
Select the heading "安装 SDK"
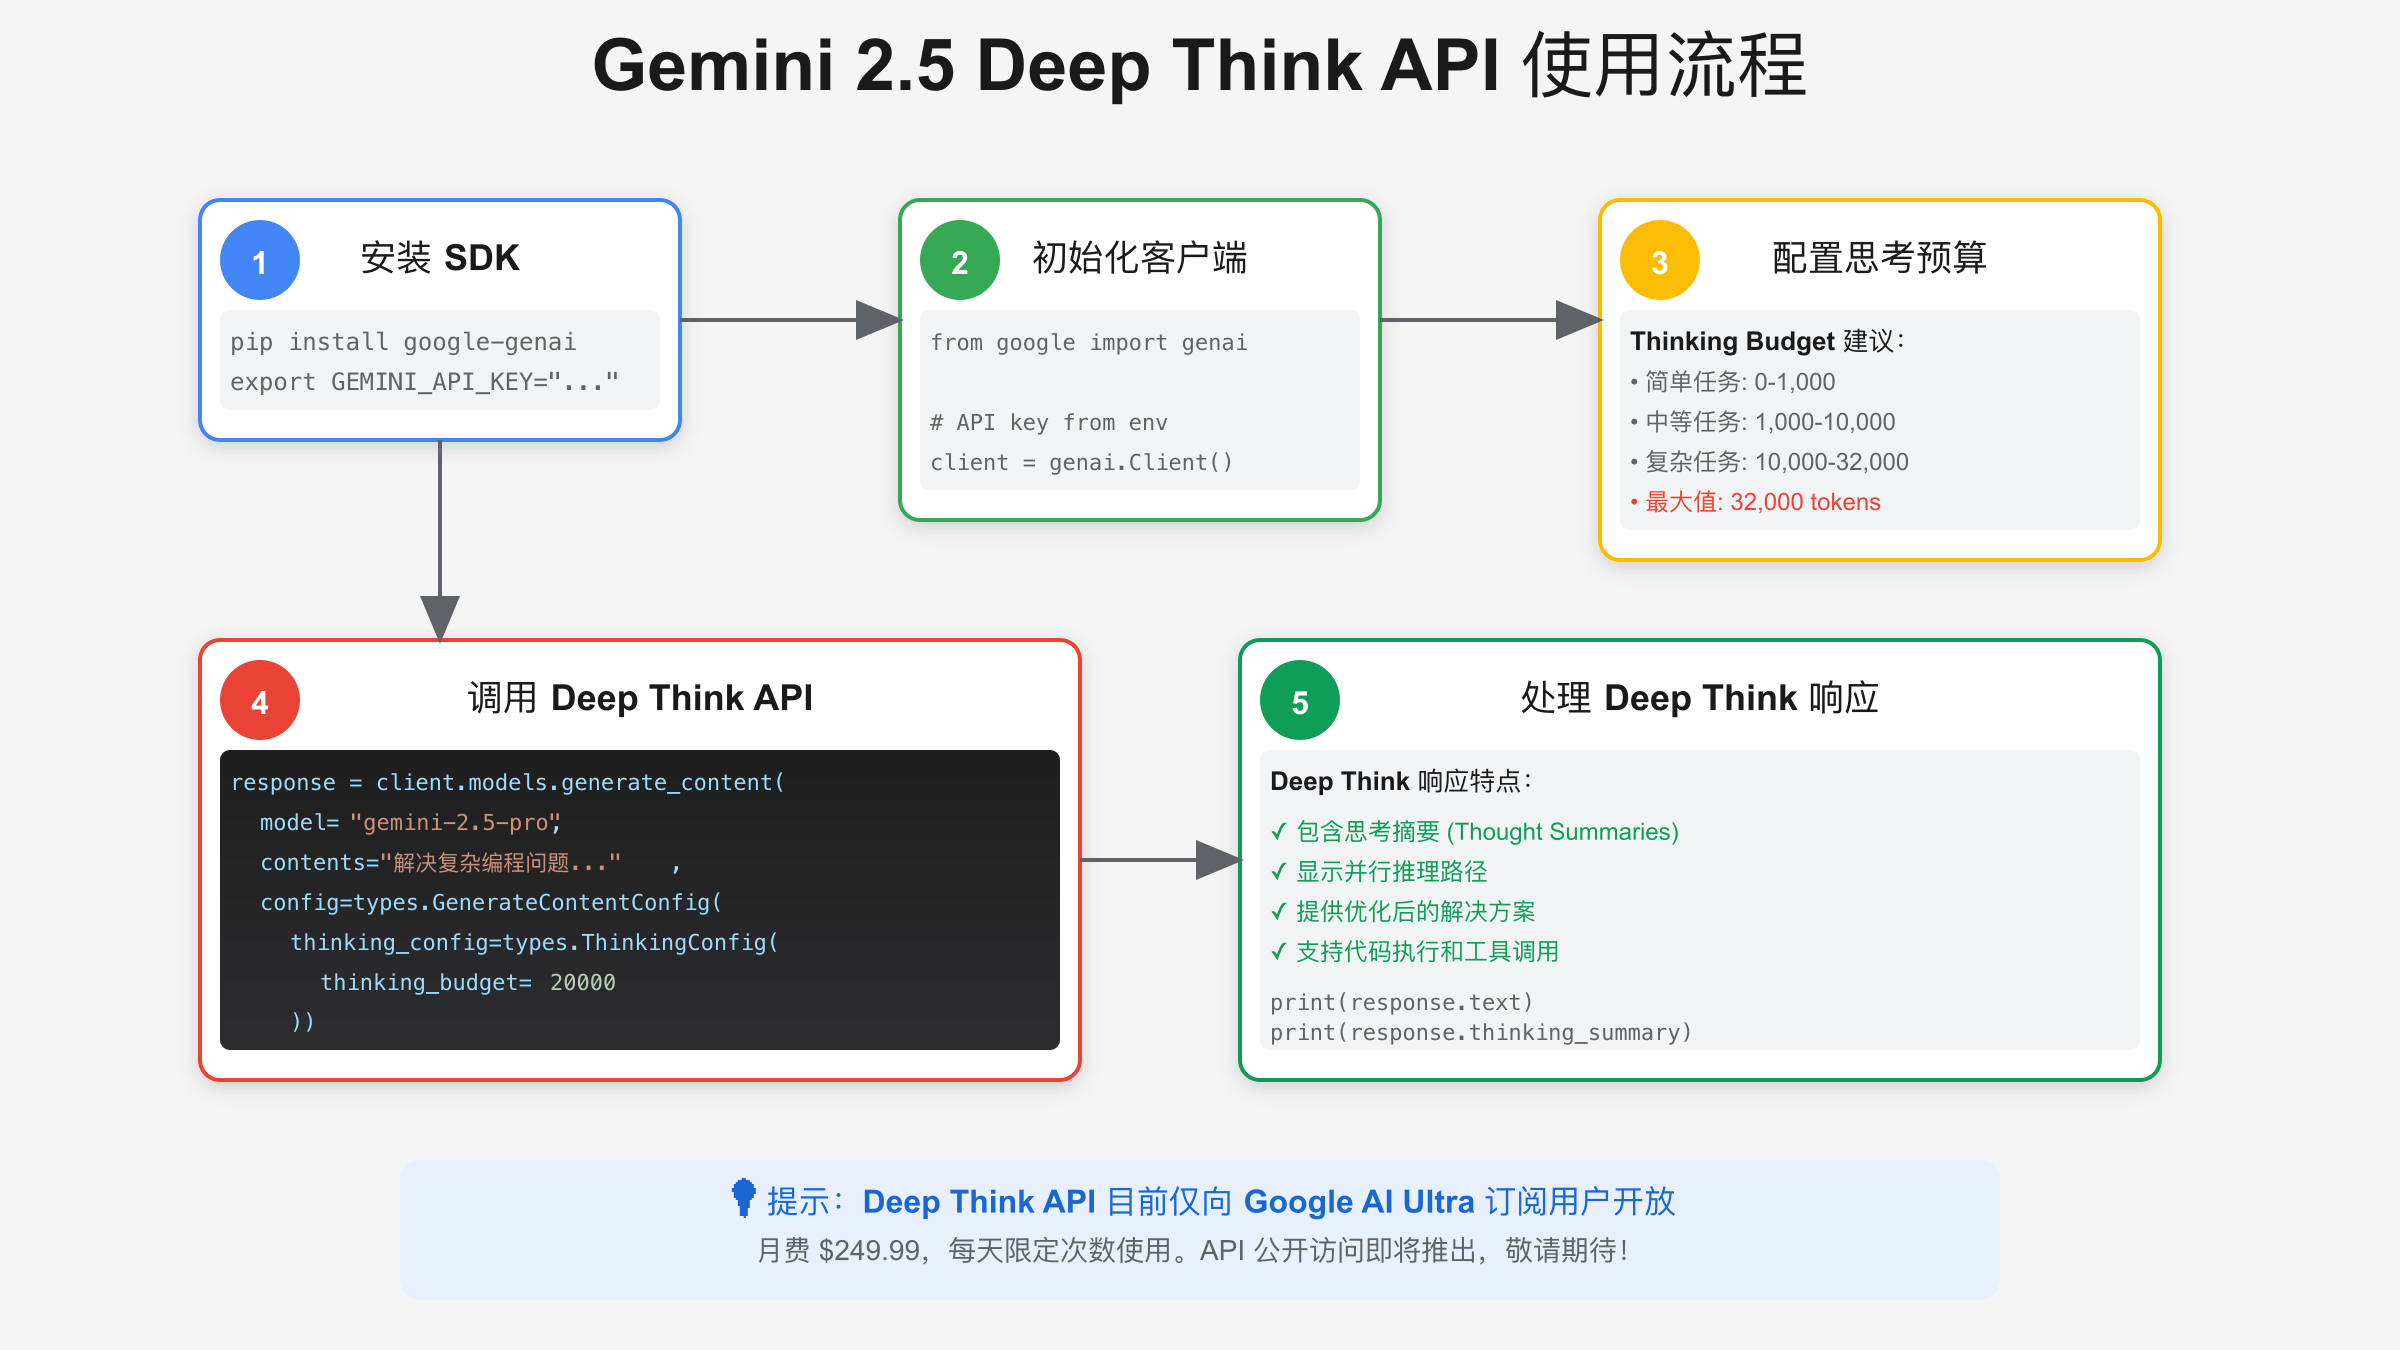pyautogui.click(x=440, y=258)
